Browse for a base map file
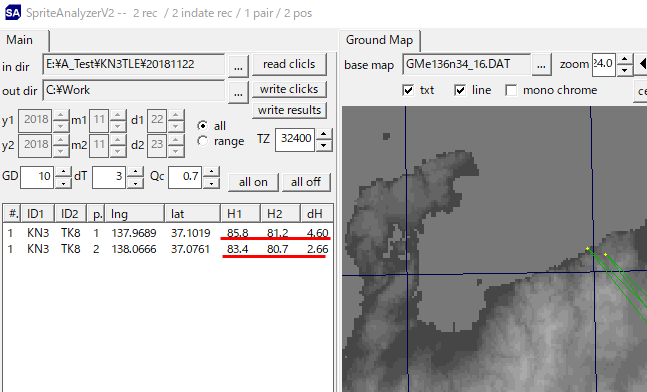The width and height of the screenshot is (647, 392). pos(541,66)
